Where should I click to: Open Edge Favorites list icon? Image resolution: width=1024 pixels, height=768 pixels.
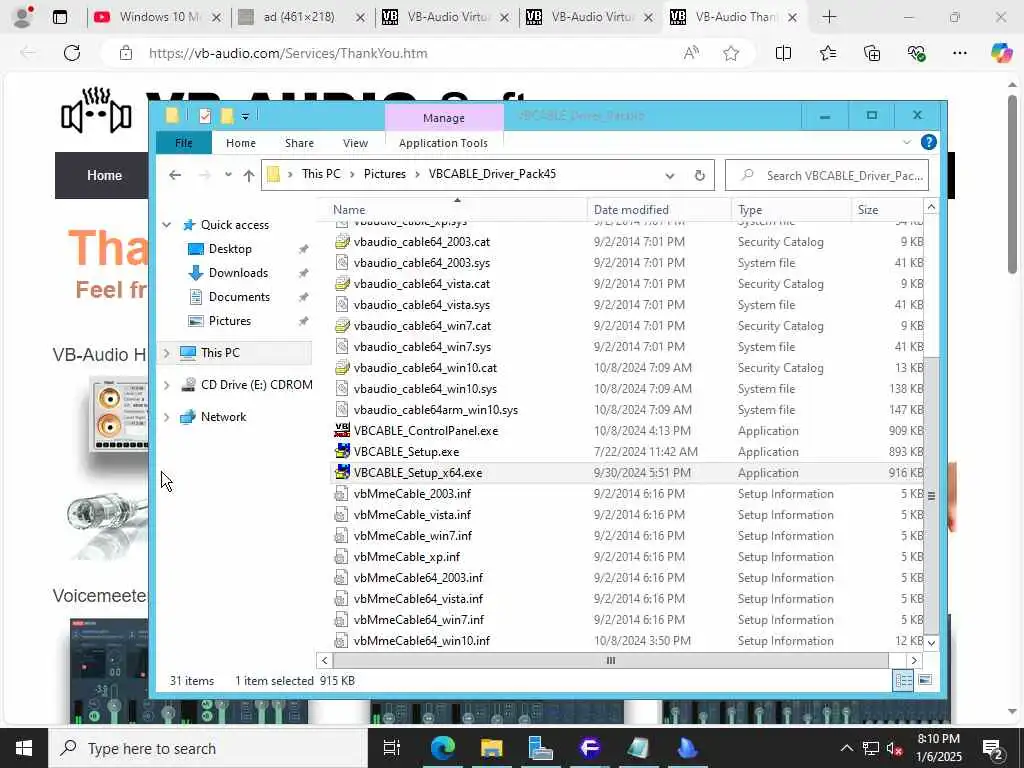click(827, 53)
